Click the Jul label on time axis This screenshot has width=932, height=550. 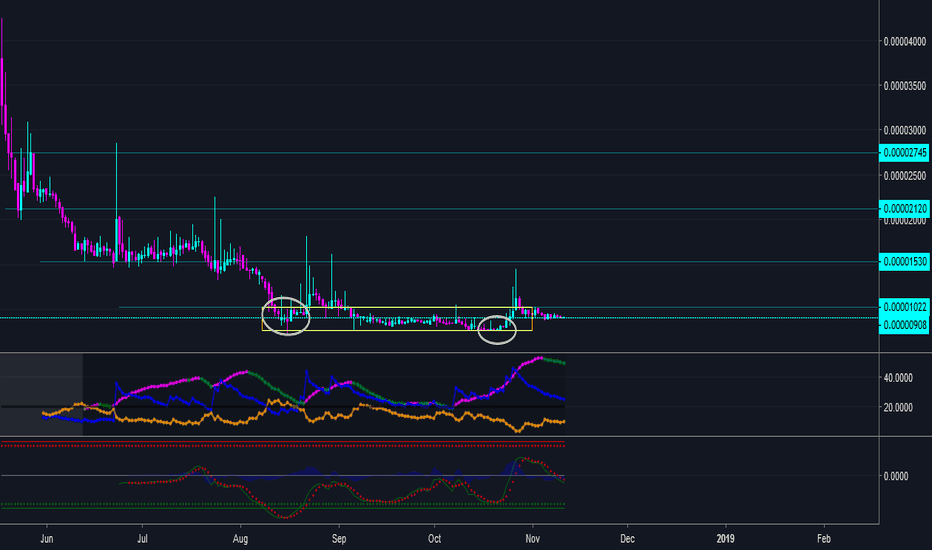(142, 539)
